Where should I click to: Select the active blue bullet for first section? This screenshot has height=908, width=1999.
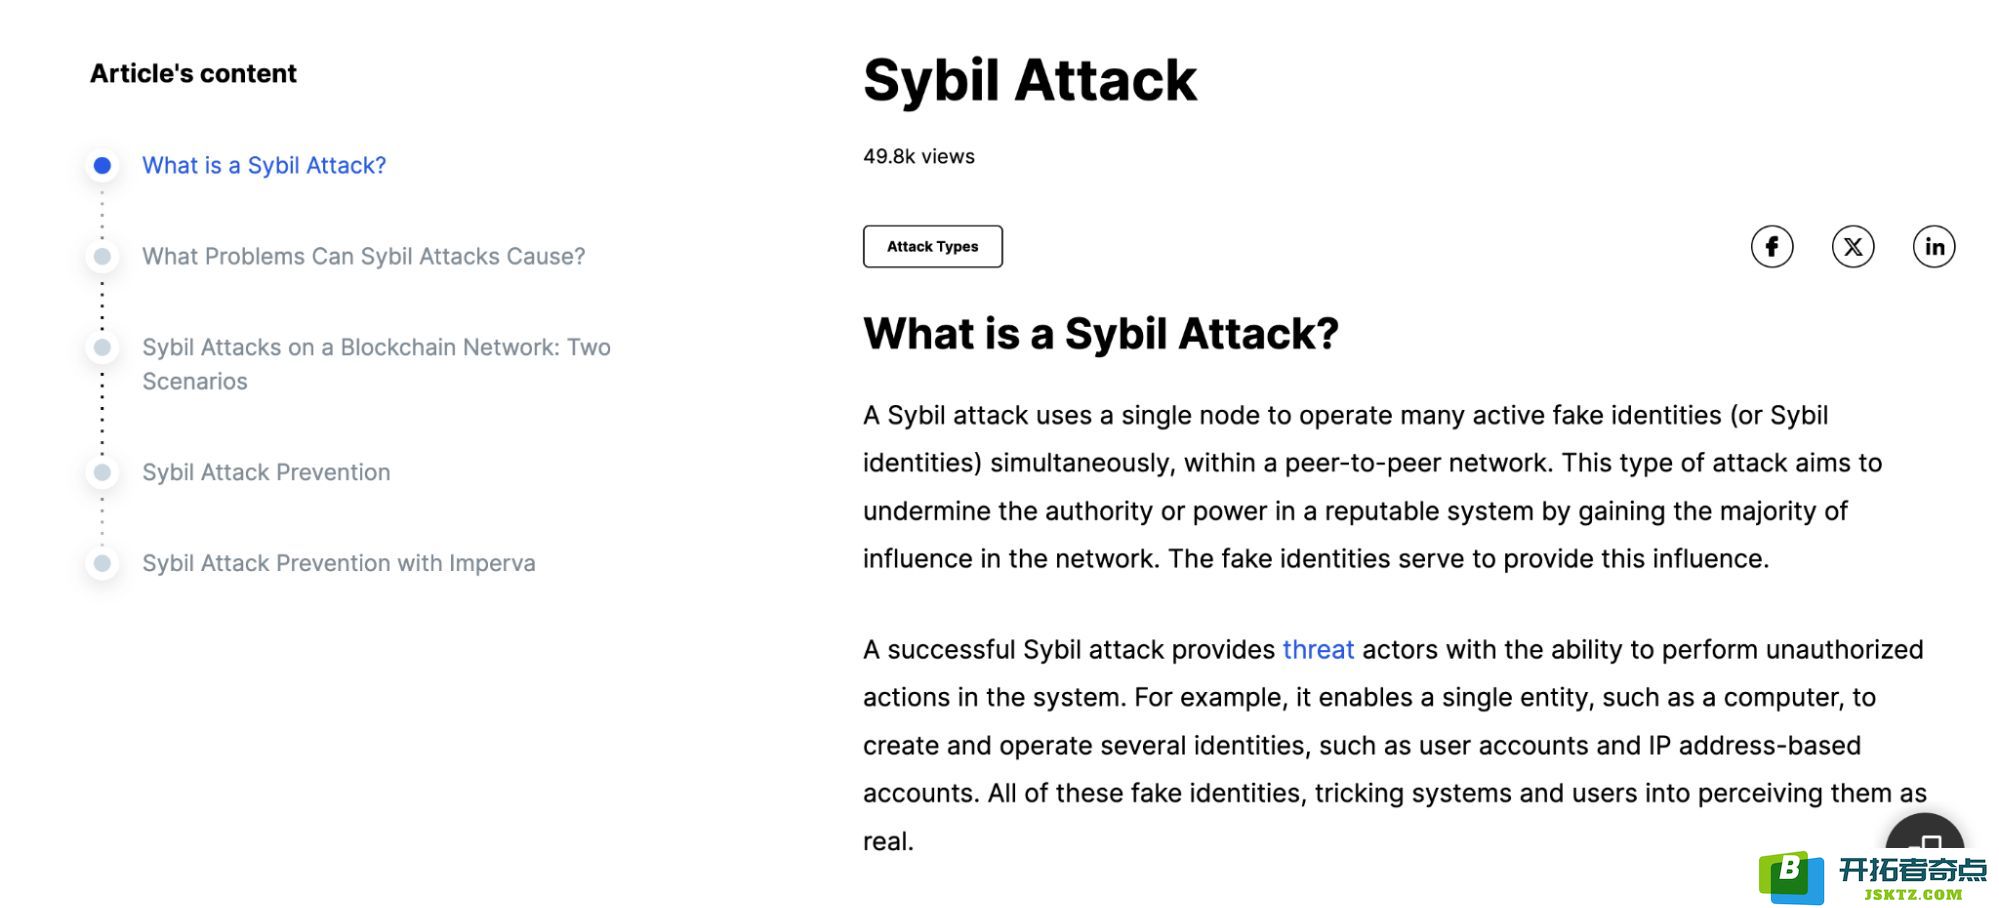point(102,166)
